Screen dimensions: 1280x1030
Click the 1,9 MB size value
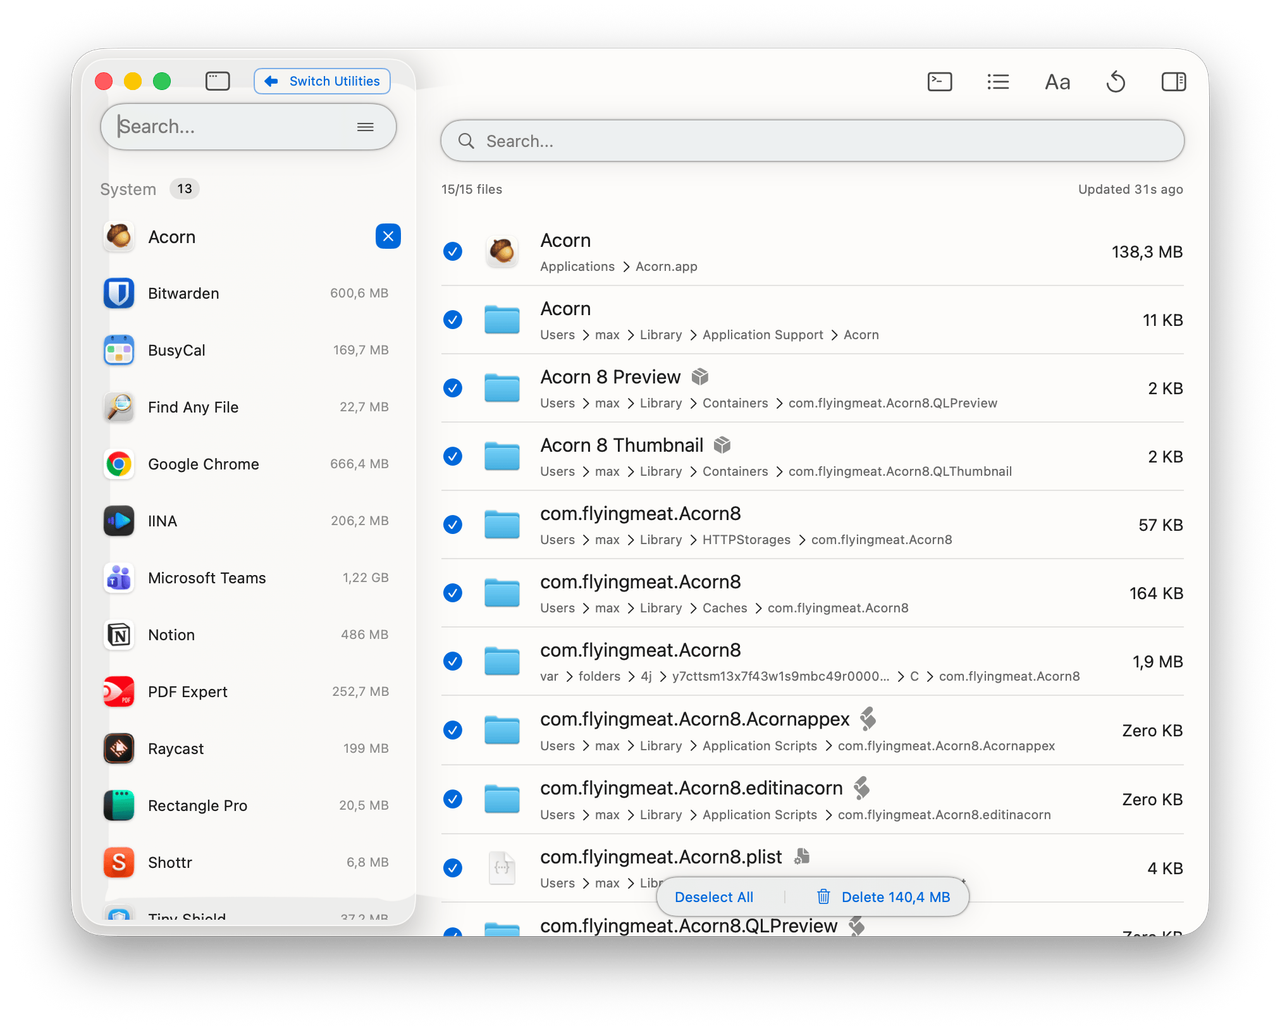[x=1158, y=662]
